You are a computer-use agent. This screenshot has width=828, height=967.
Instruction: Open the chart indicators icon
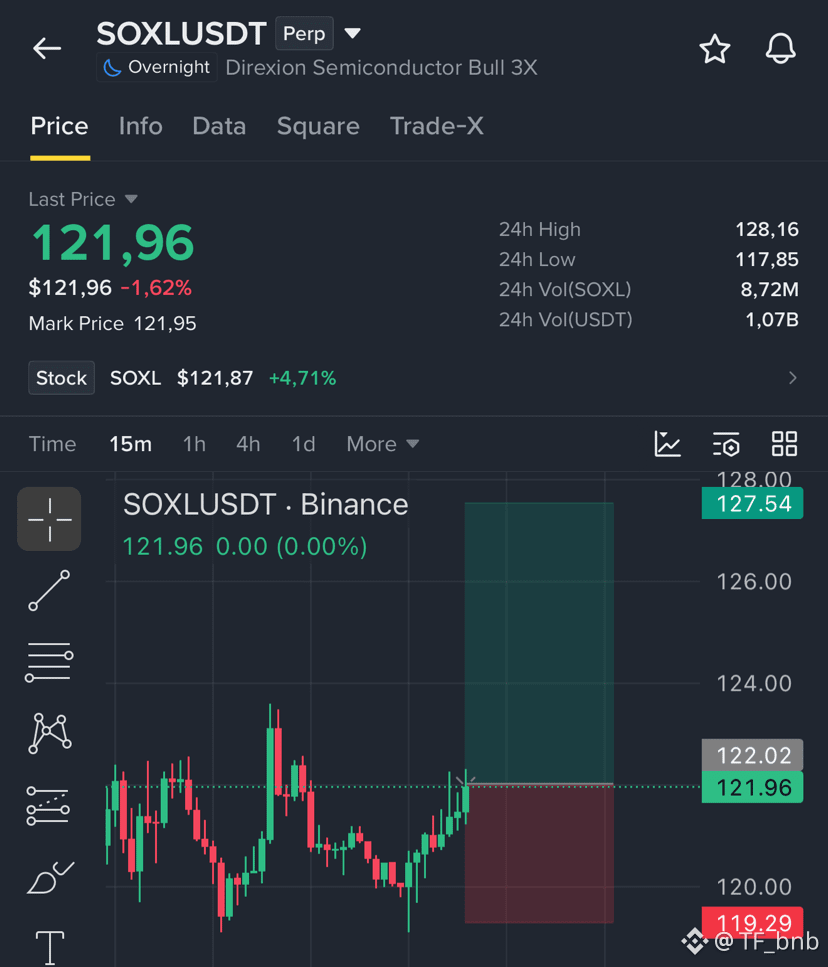coord(668,444)
